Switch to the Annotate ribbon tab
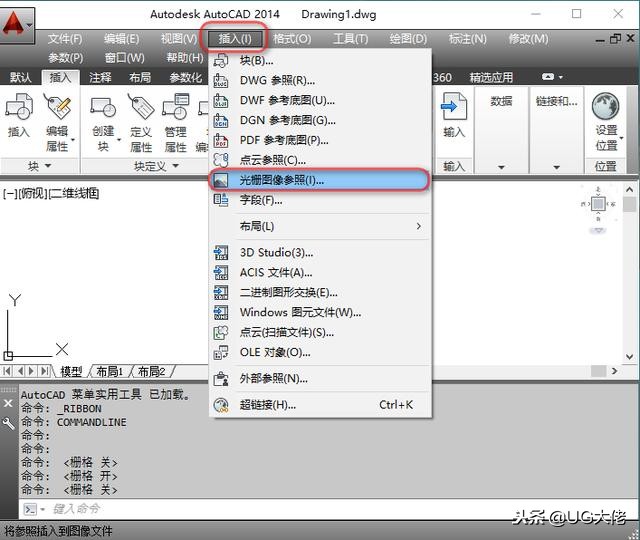 point(100,77)
